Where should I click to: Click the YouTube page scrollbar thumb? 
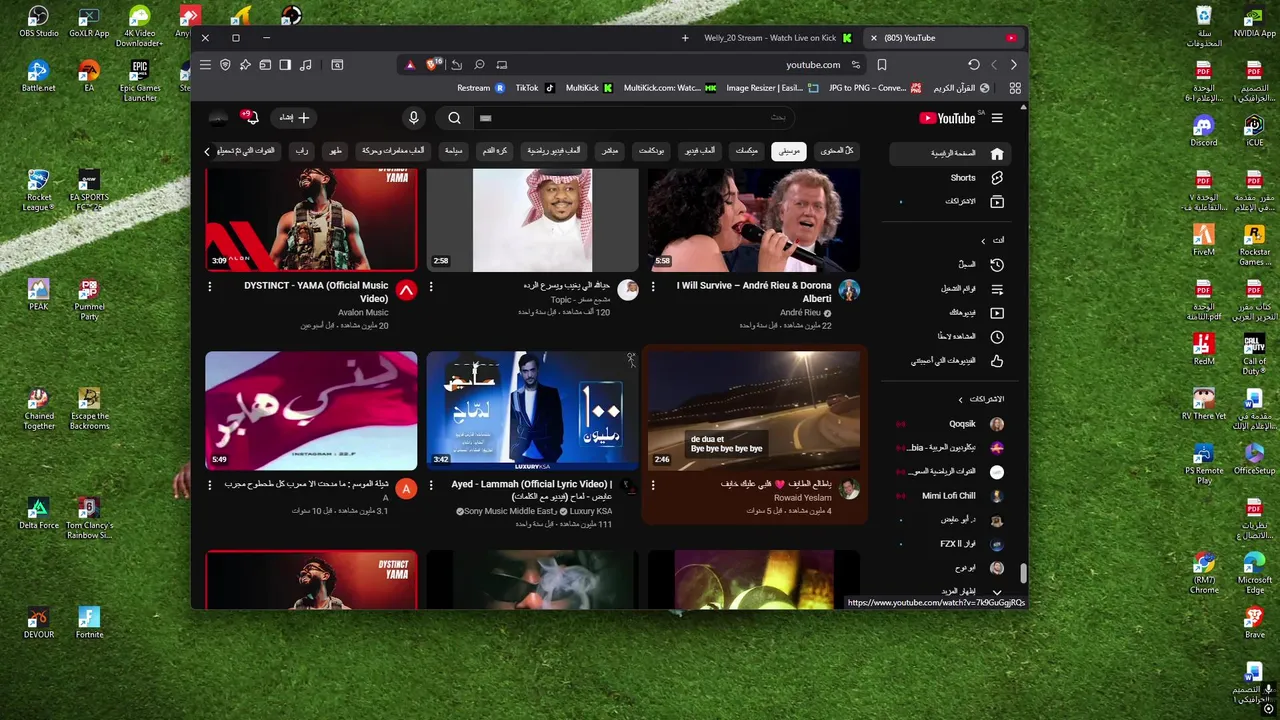(x=1022, y=575)
